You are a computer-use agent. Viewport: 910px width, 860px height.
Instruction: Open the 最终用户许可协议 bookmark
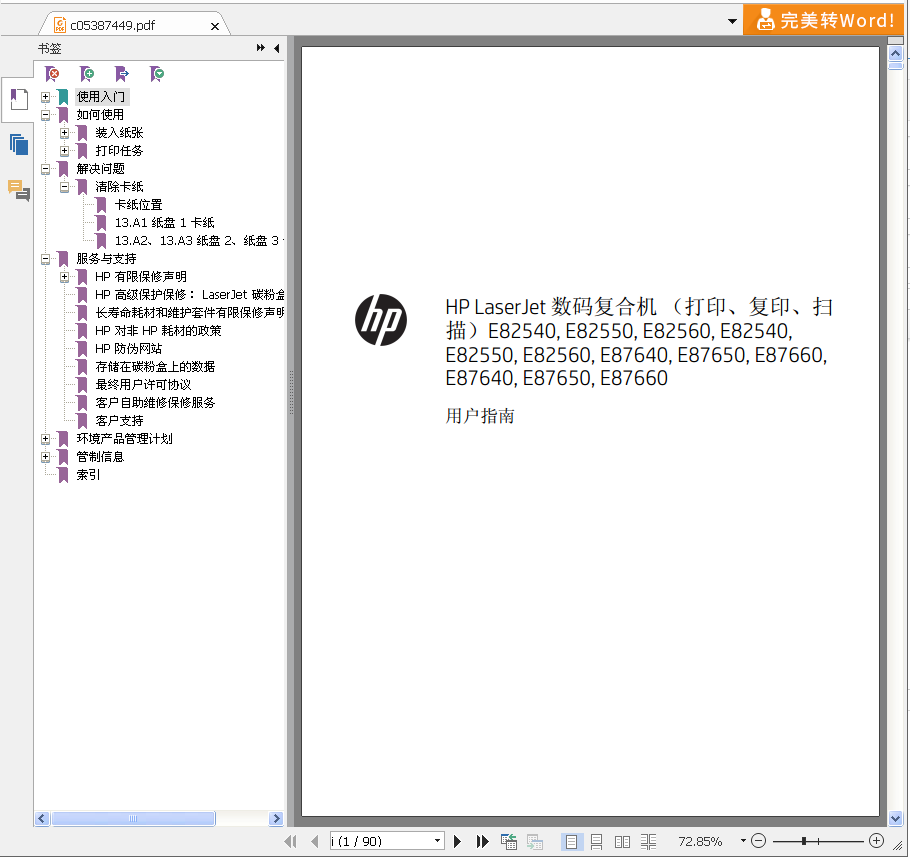pyautogui.click(x=143, y=385)
